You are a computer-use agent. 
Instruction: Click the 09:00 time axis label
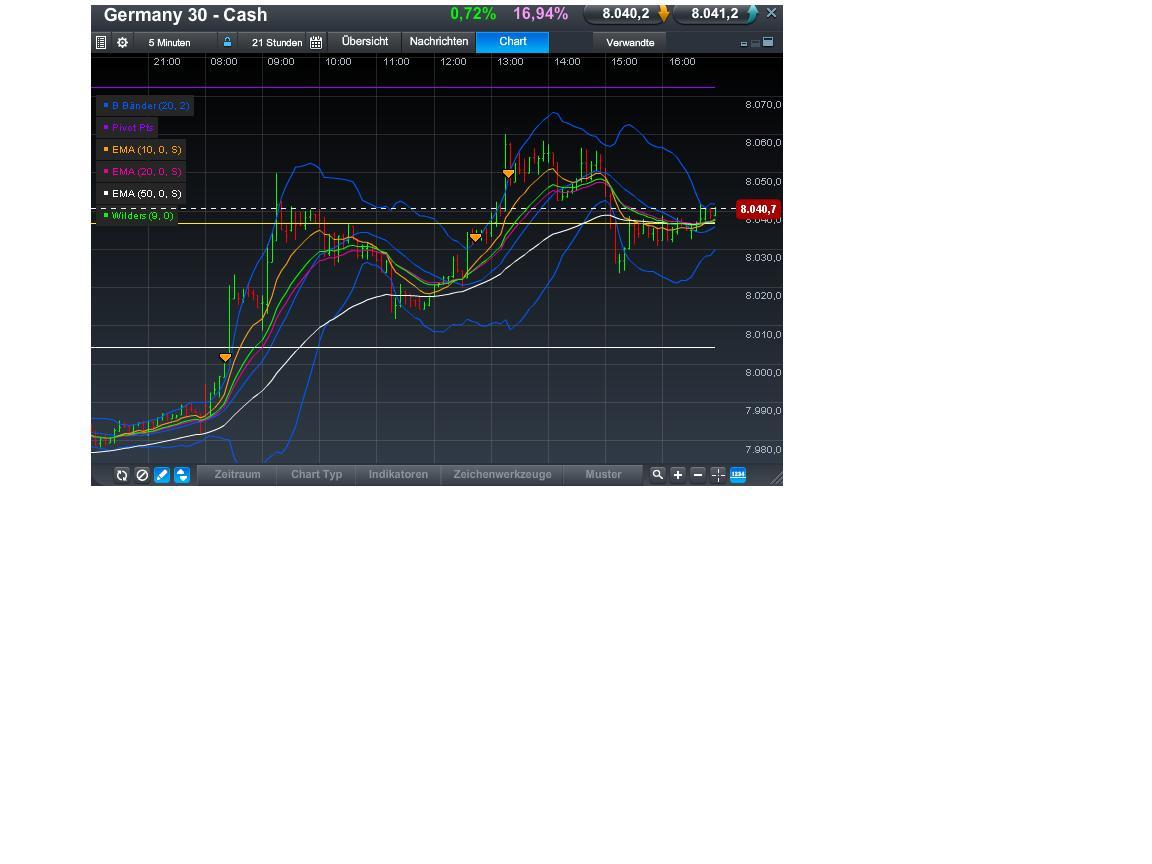pos(281,62)
